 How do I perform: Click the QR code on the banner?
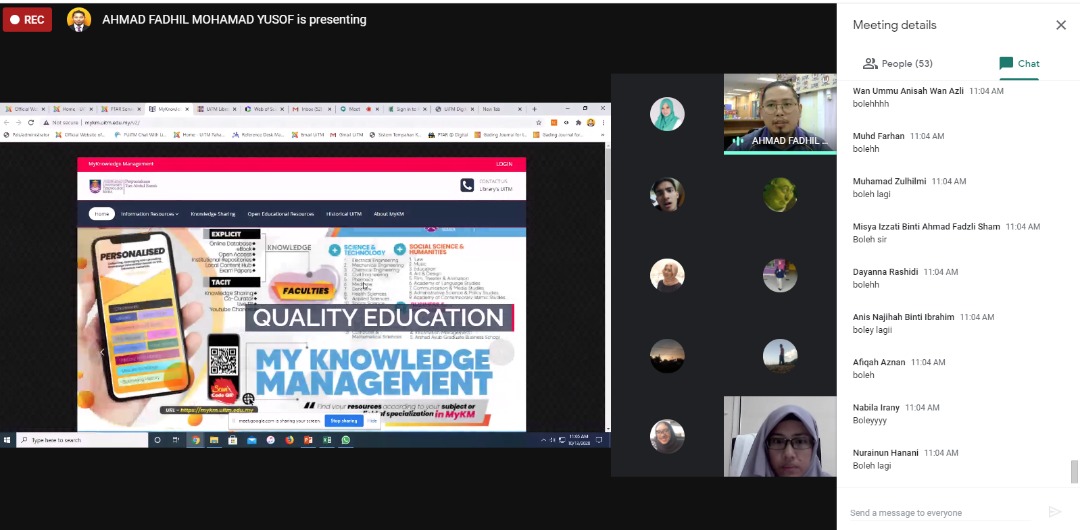pyautogui.click(x=223, y=361)
